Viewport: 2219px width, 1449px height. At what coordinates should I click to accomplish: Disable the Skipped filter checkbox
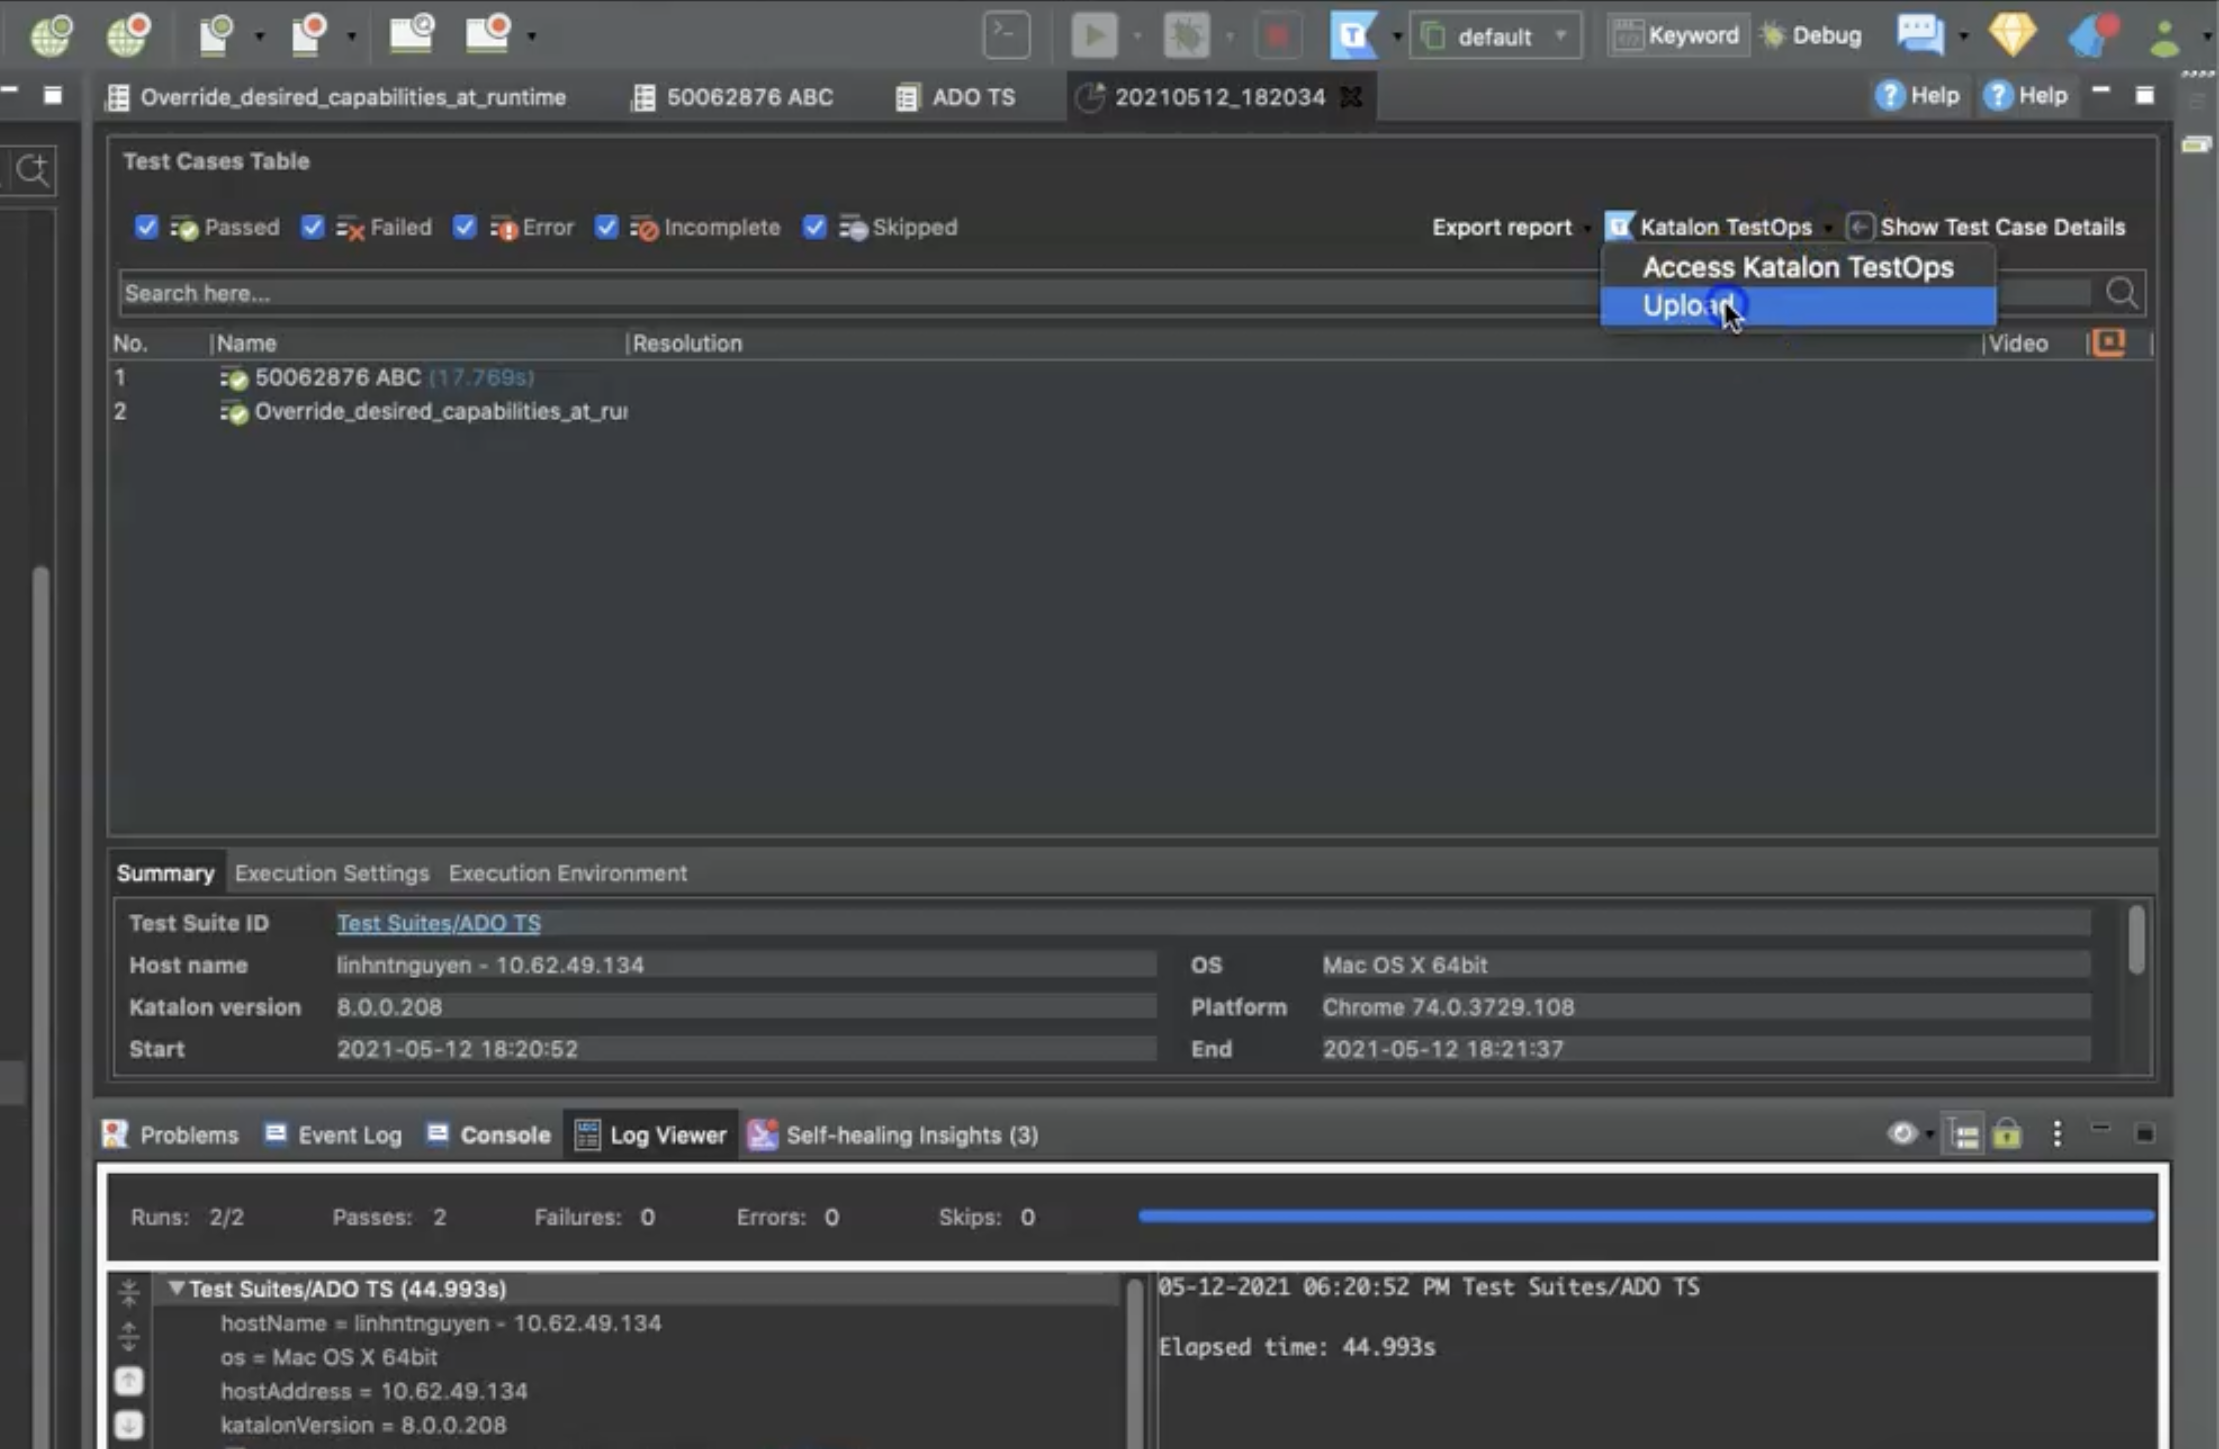pos(814,227)
